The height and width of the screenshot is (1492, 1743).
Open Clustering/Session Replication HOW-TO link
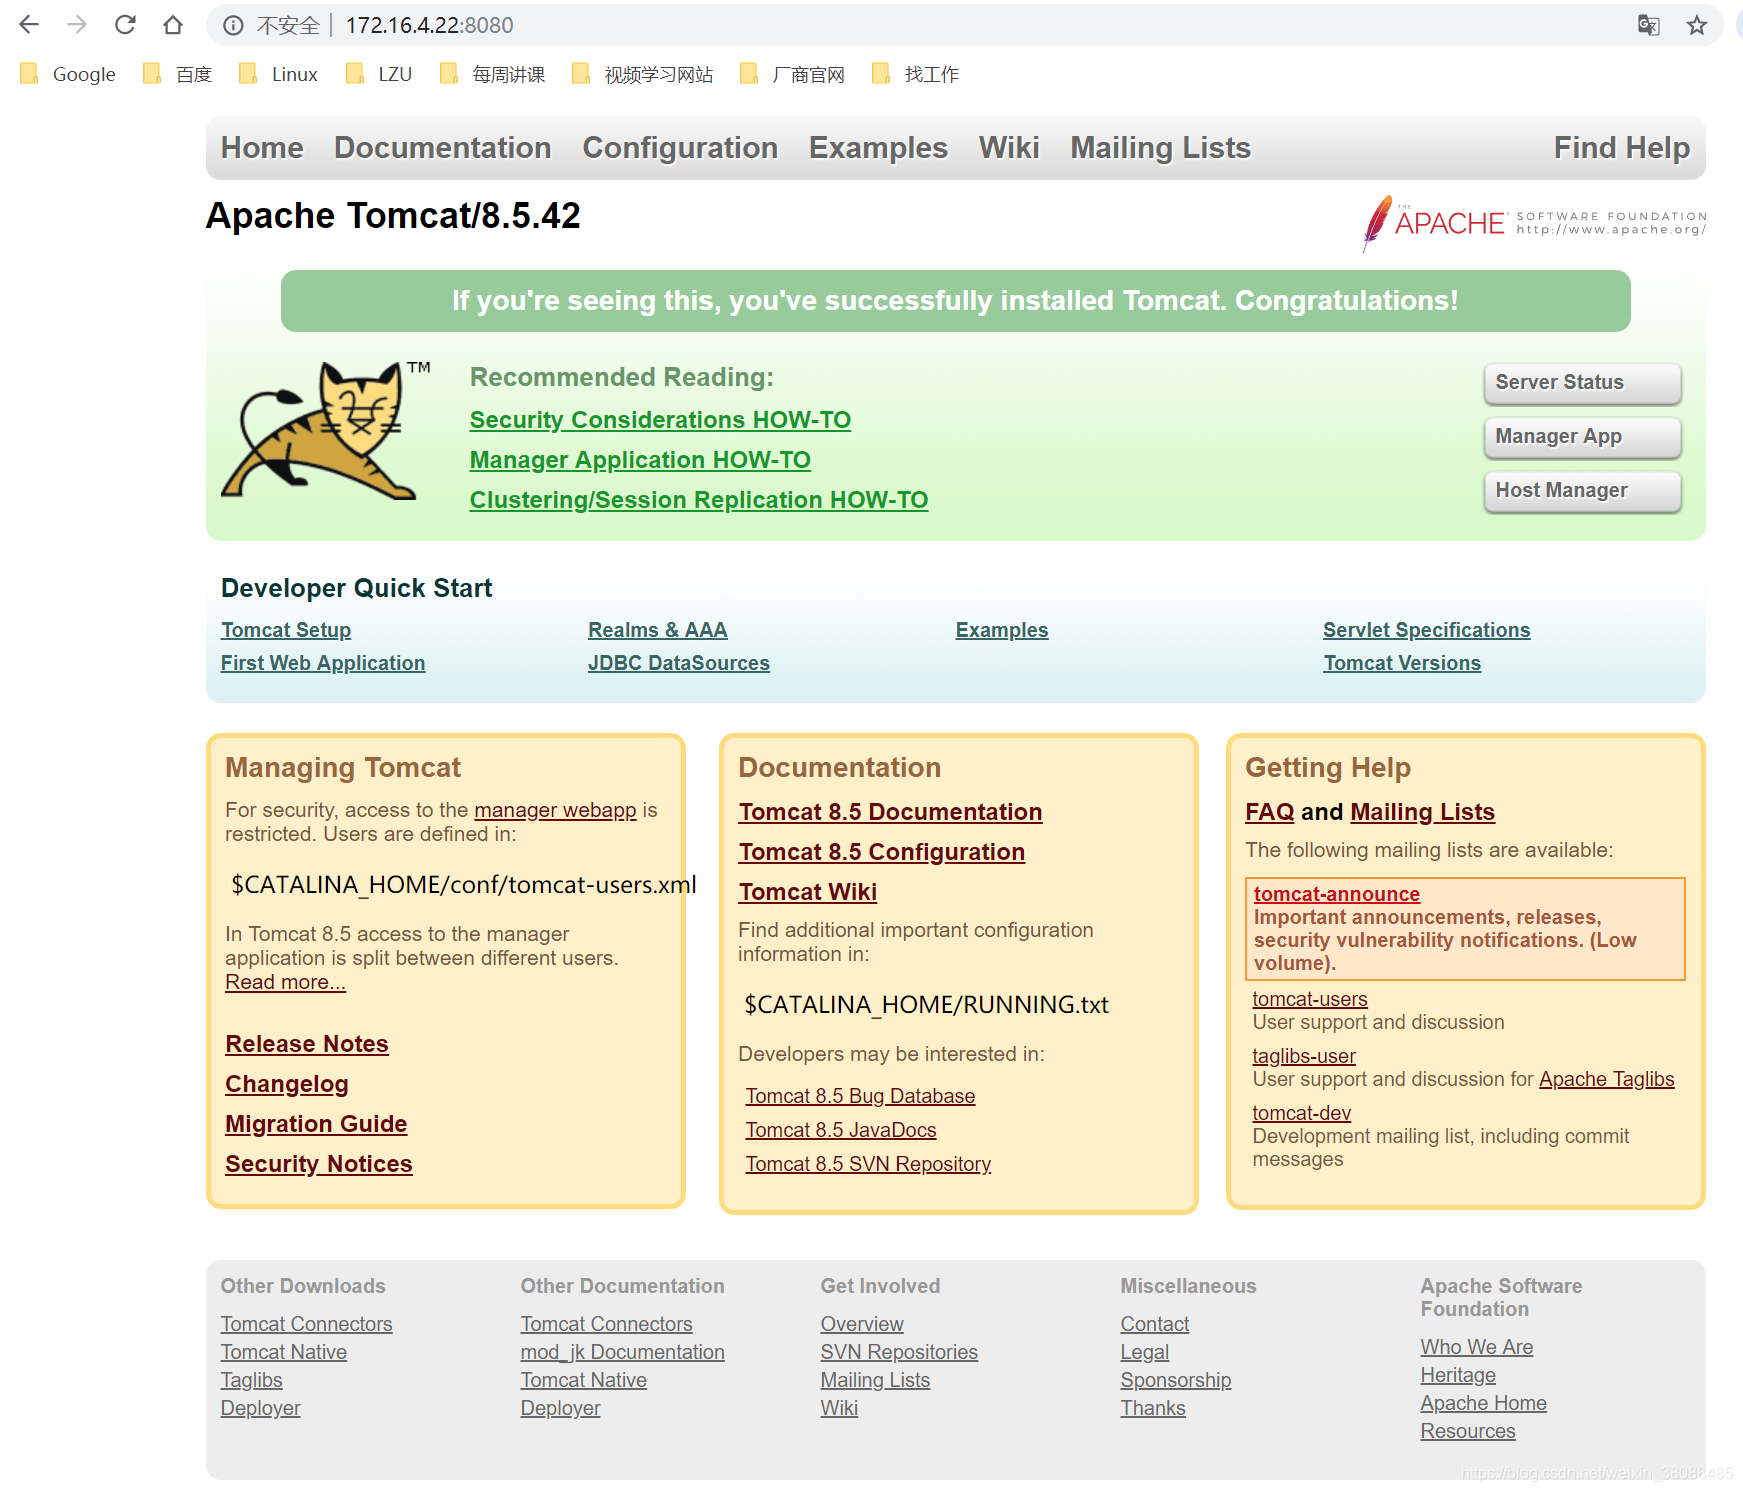[699, 500]
